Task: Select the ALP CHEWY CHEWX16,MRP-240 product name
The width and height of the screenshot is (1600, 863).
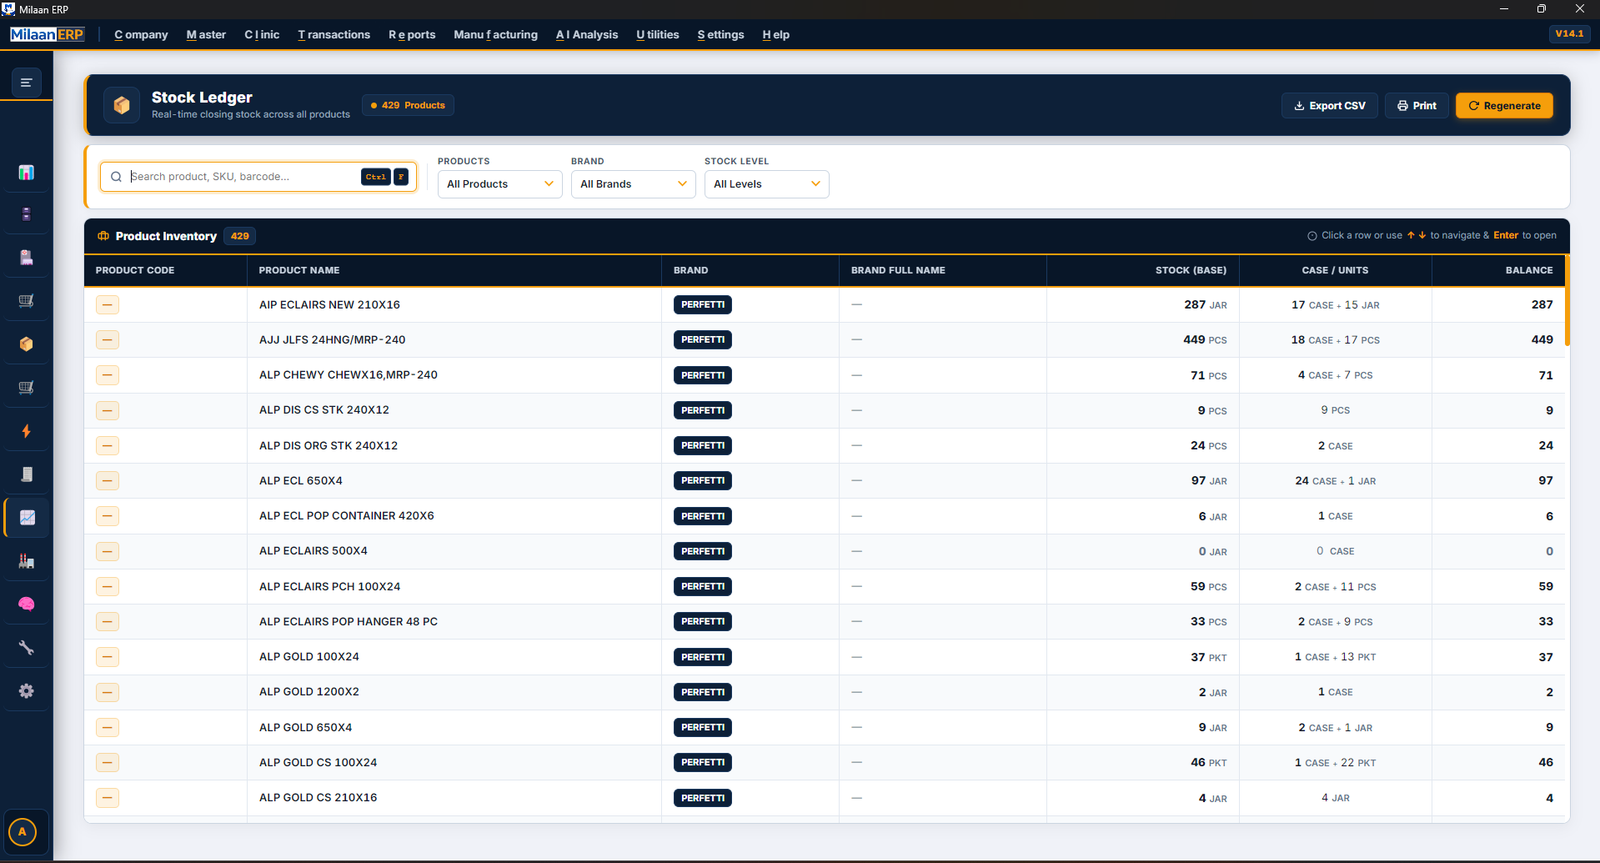Action: click(x=348, y=375)
